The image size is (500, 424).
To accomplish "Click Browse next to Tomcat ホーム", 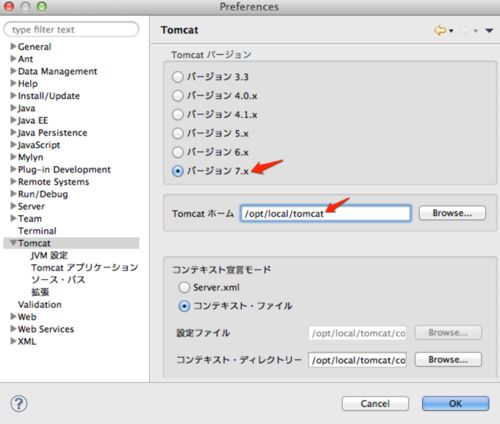I will [452, 213].
